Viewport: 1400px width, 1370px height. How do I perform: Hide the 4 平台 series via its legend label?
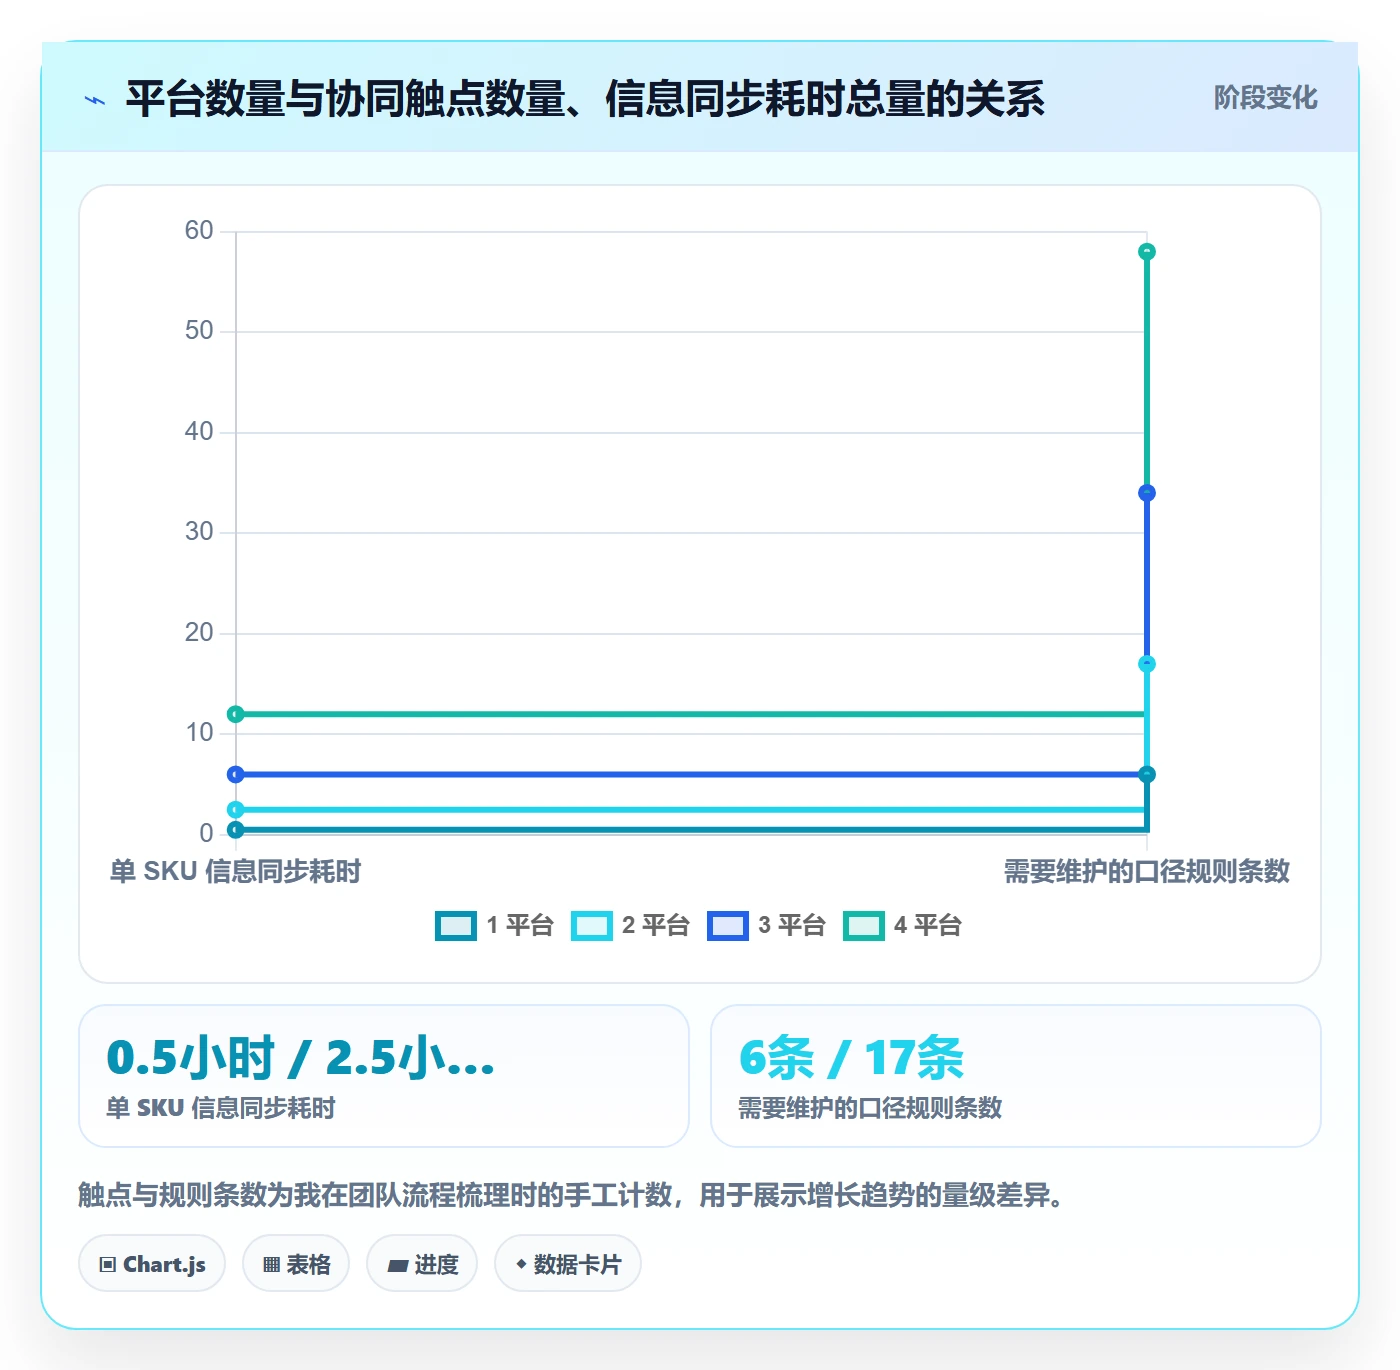click(x=928, y=926)
